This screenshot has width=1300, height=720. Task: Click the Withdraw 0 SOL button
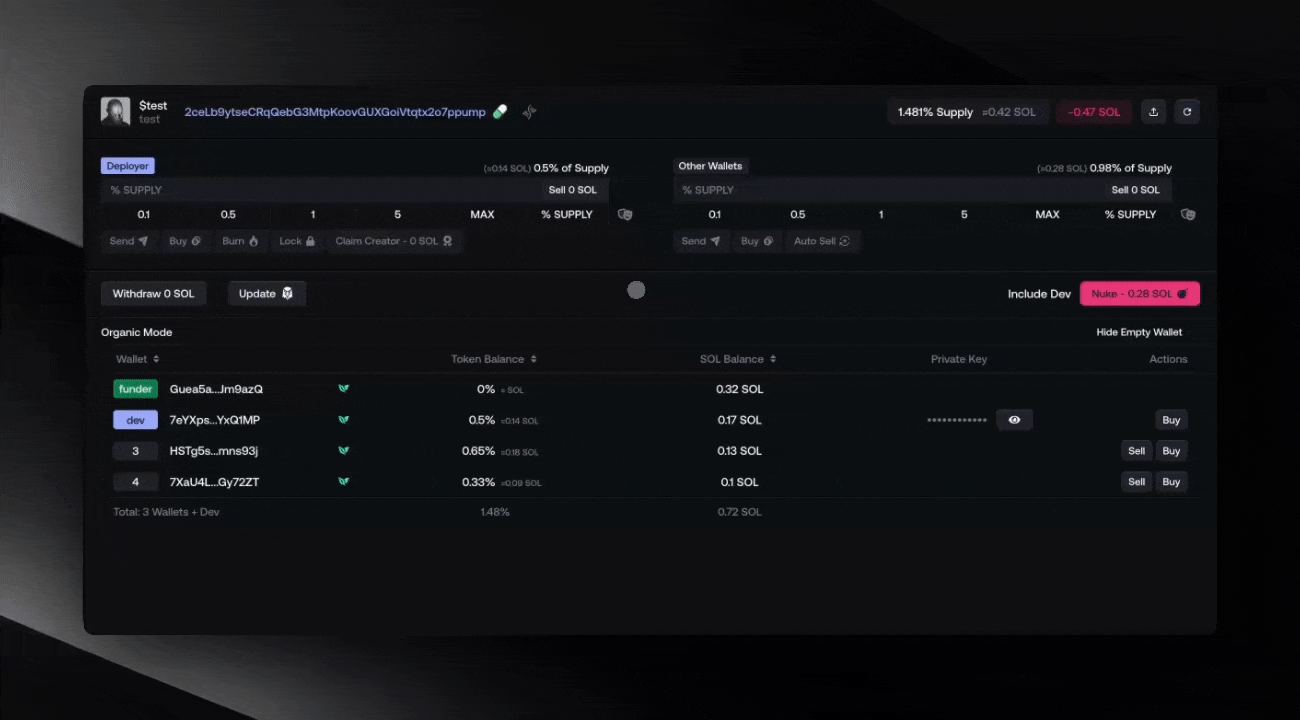153,294
